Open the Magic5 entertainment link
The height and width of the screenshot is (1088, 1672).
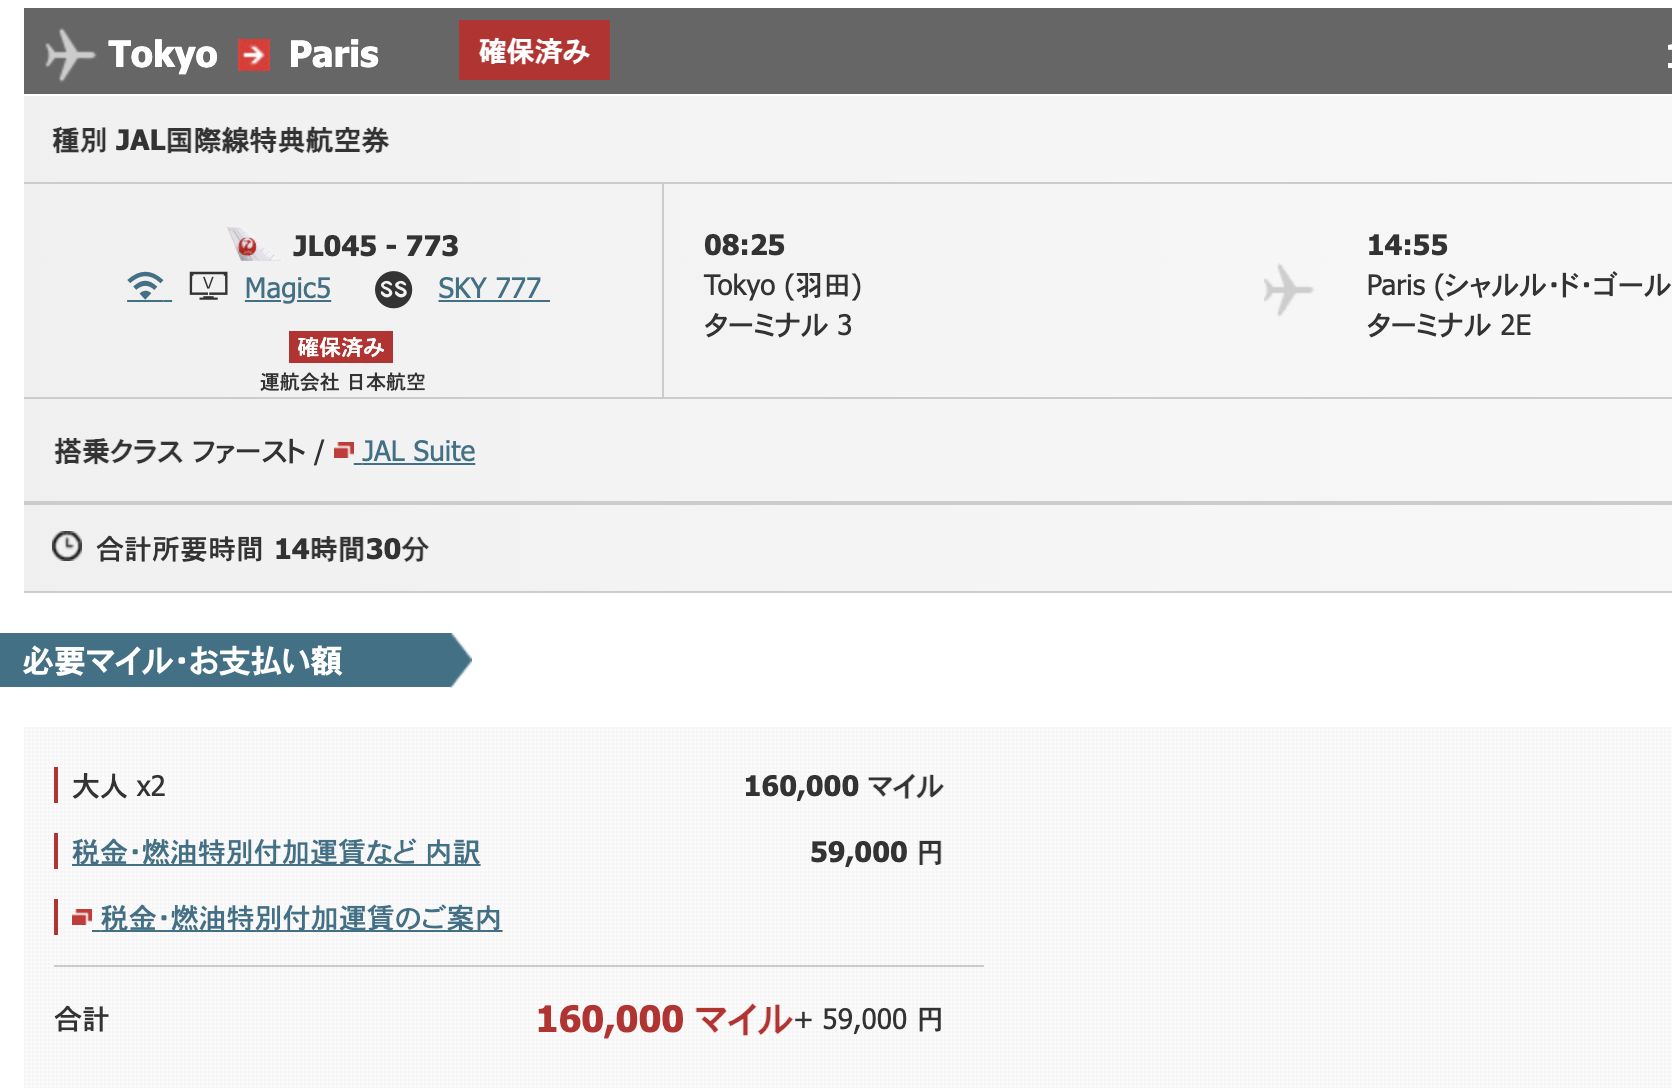click(x=288, y=288)
